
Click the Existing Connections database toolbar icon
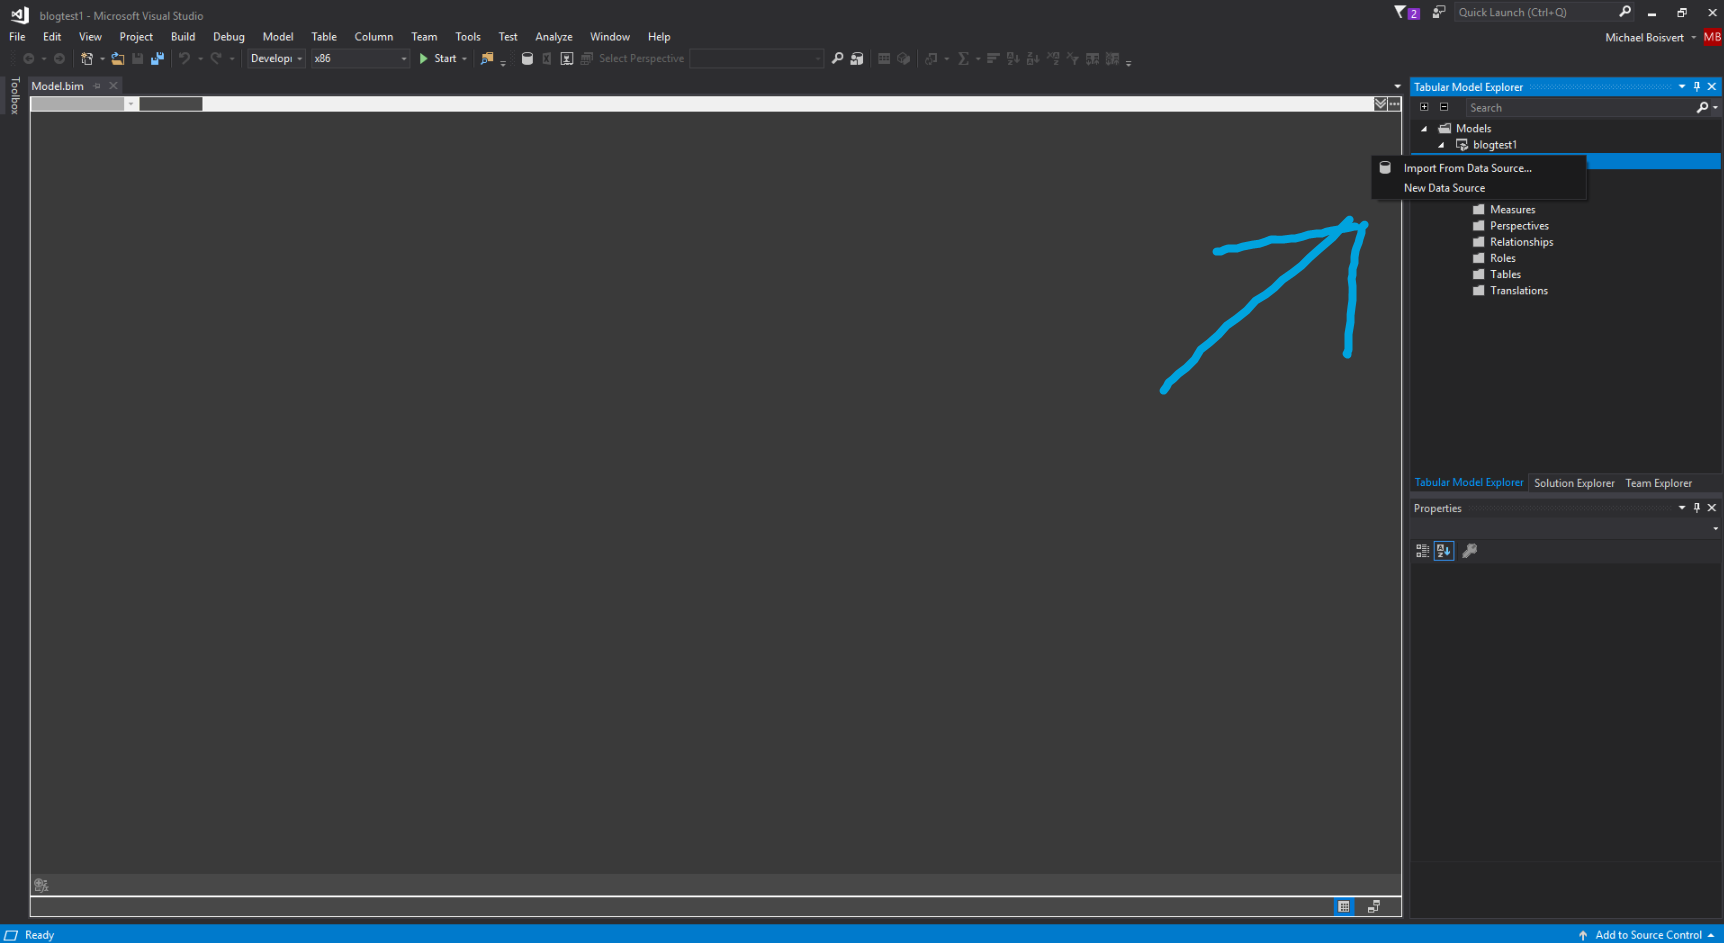click(x=857, y=59)
